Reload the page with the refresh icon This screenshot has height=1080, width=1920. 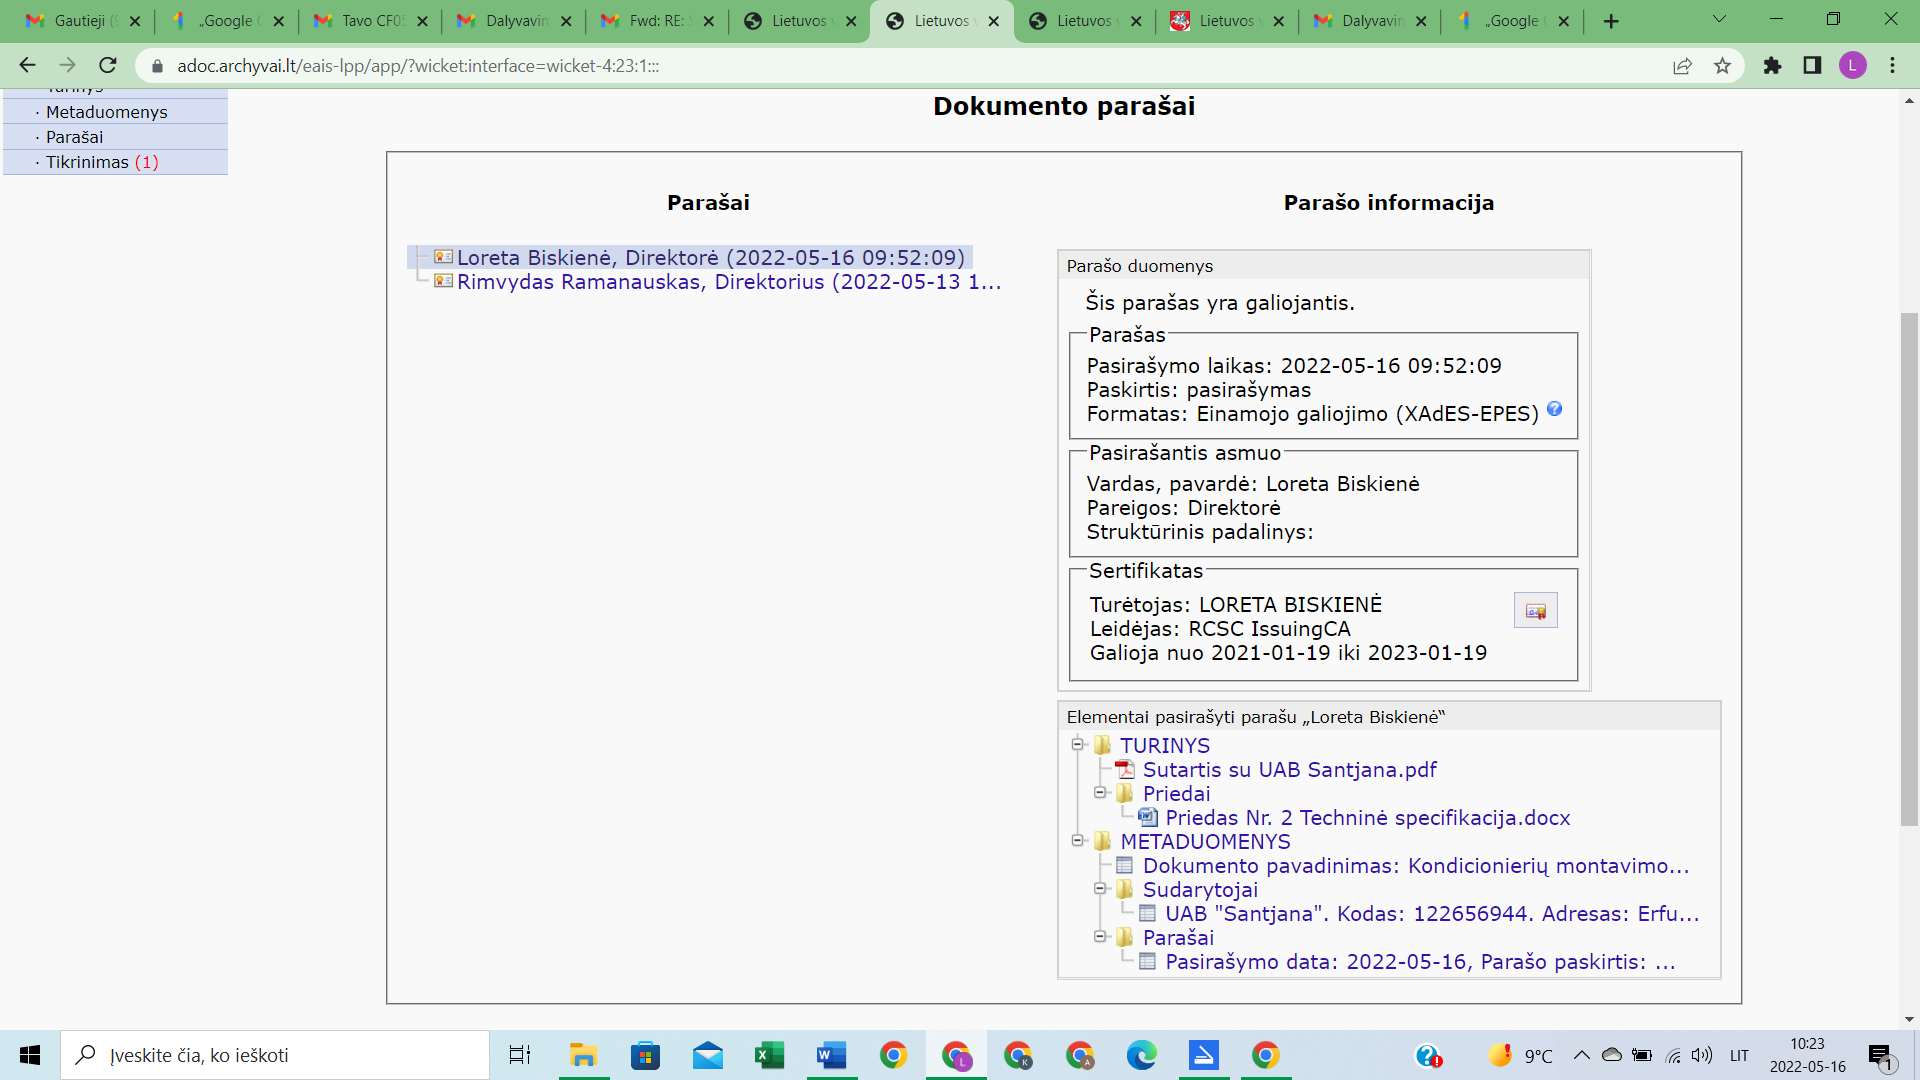(x=108, y=66)
